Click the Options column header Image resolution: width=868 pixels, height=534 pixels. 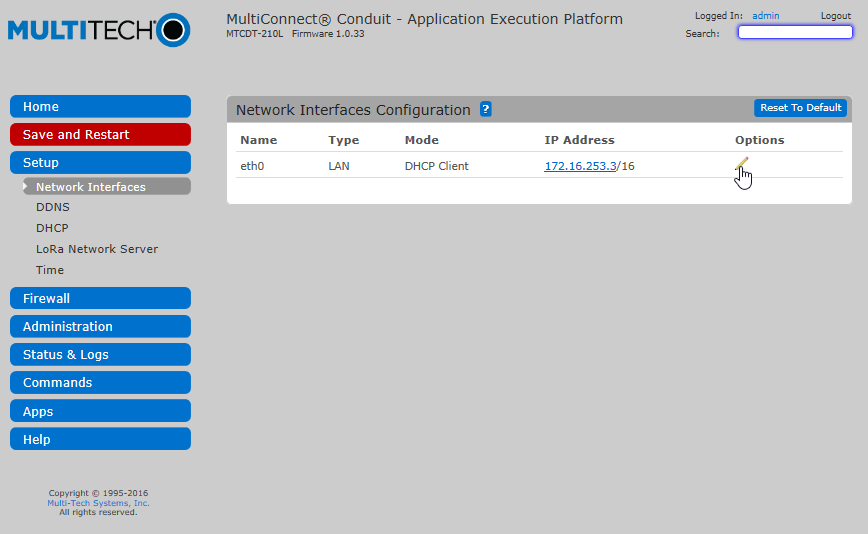click(760, 140)
